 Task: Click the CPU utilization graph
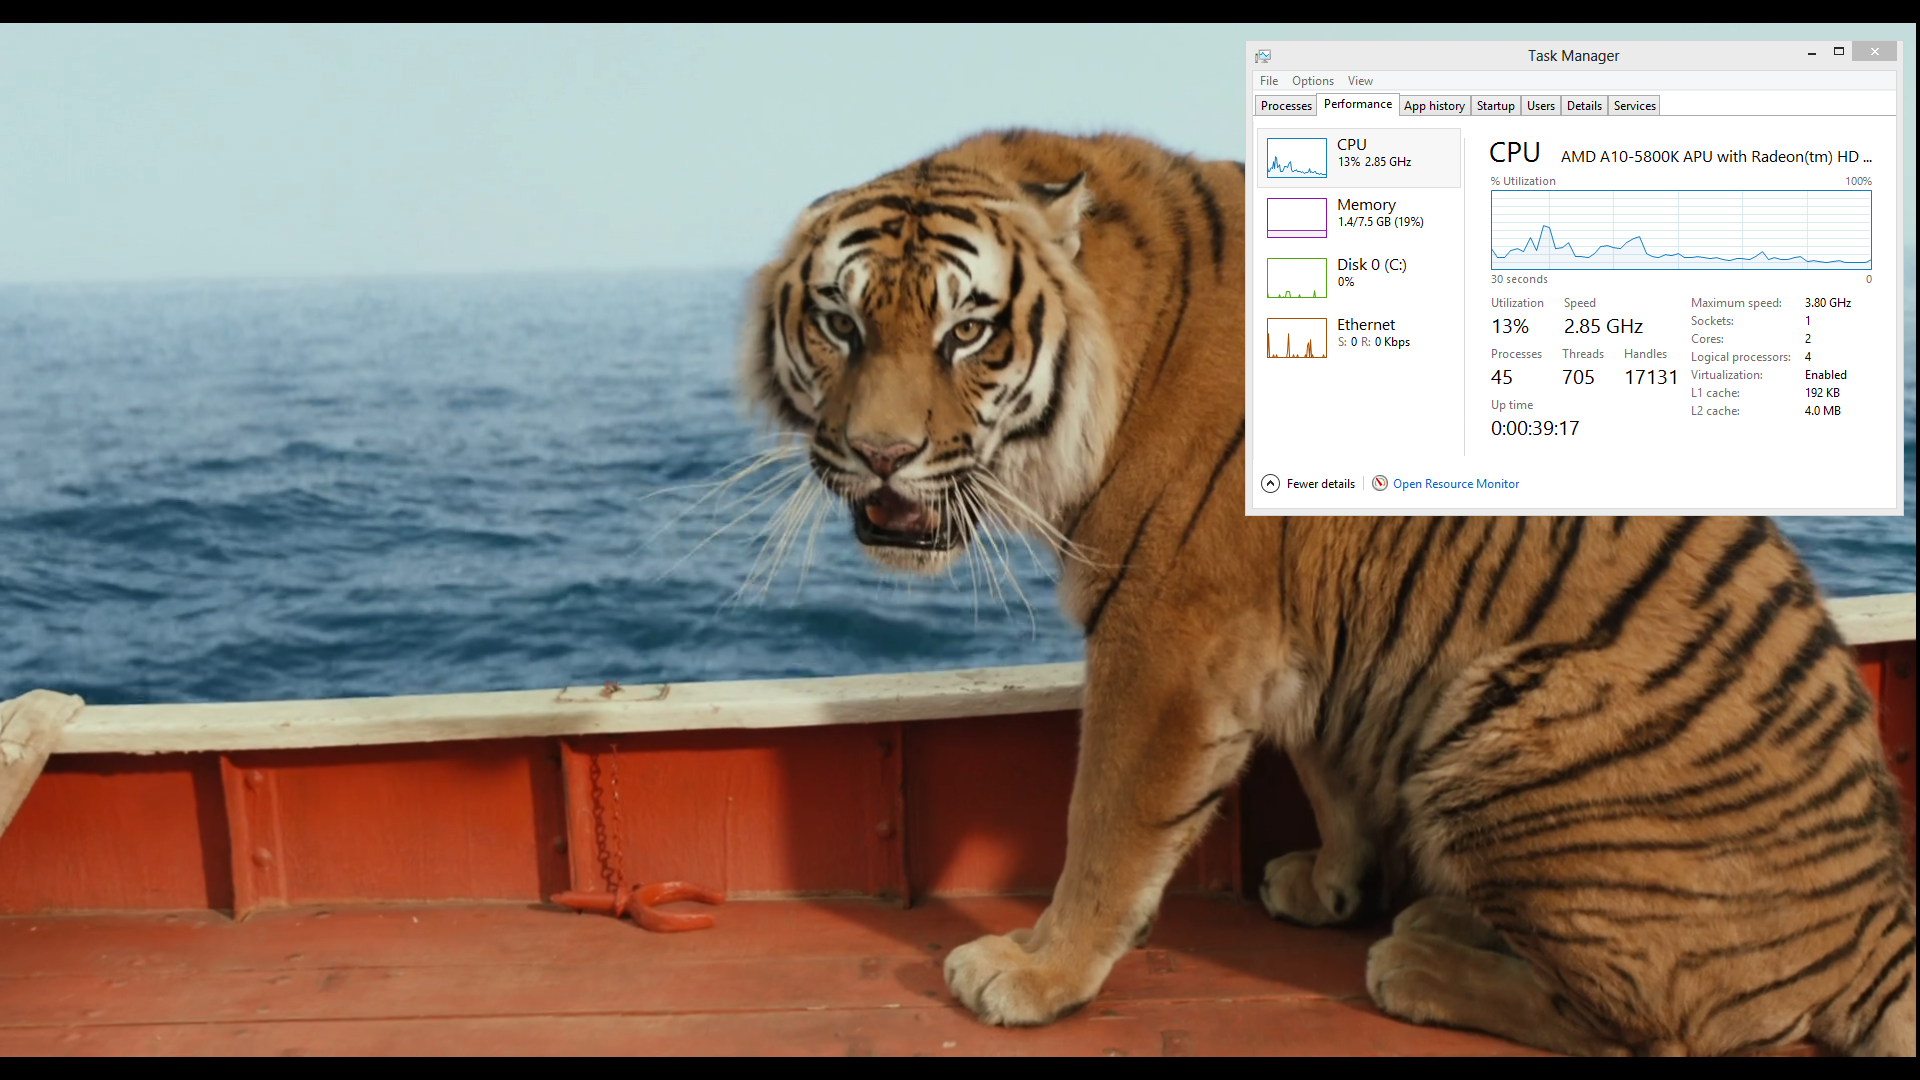click(1681, 230)
